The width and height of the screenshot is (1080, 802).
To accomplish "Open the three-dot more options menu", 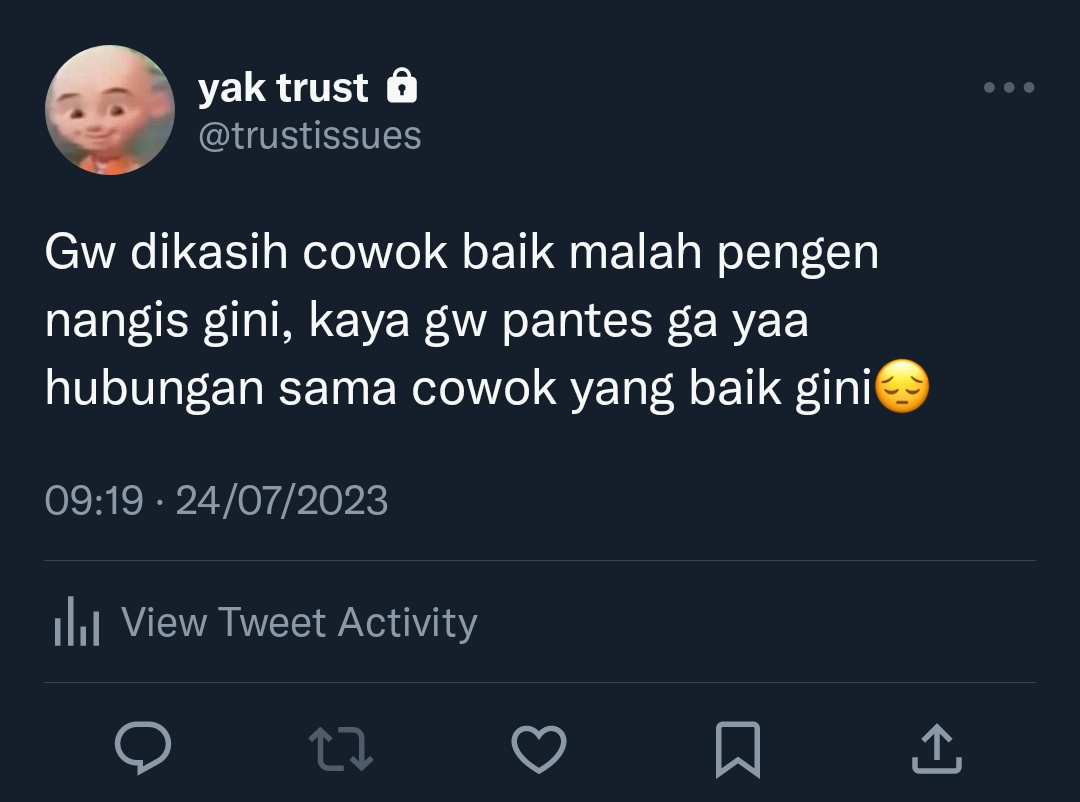I will [1009, 87].
